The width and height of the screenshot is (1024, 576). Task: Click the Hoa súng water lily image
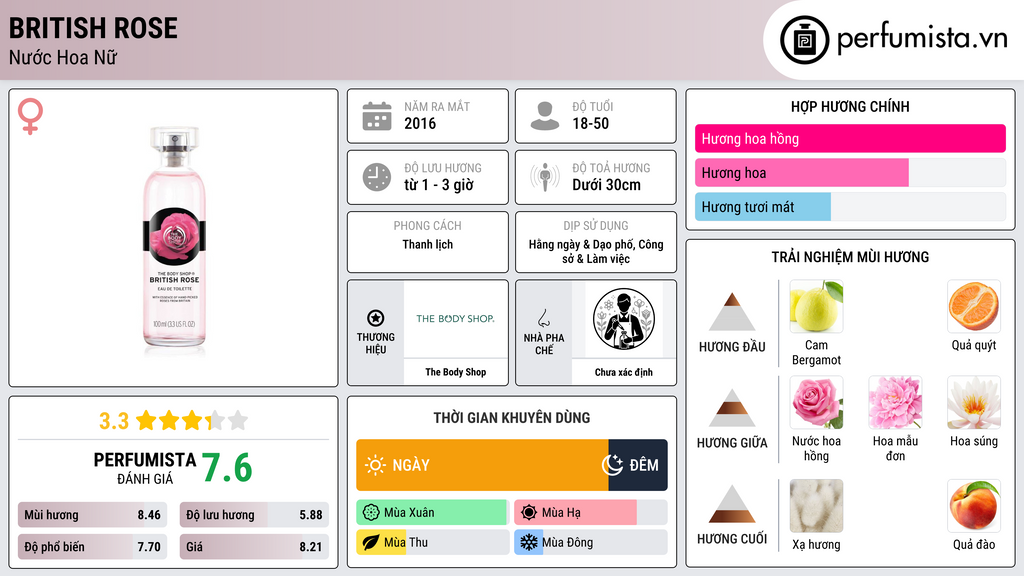pyautogui.click(x=974, y=402)
